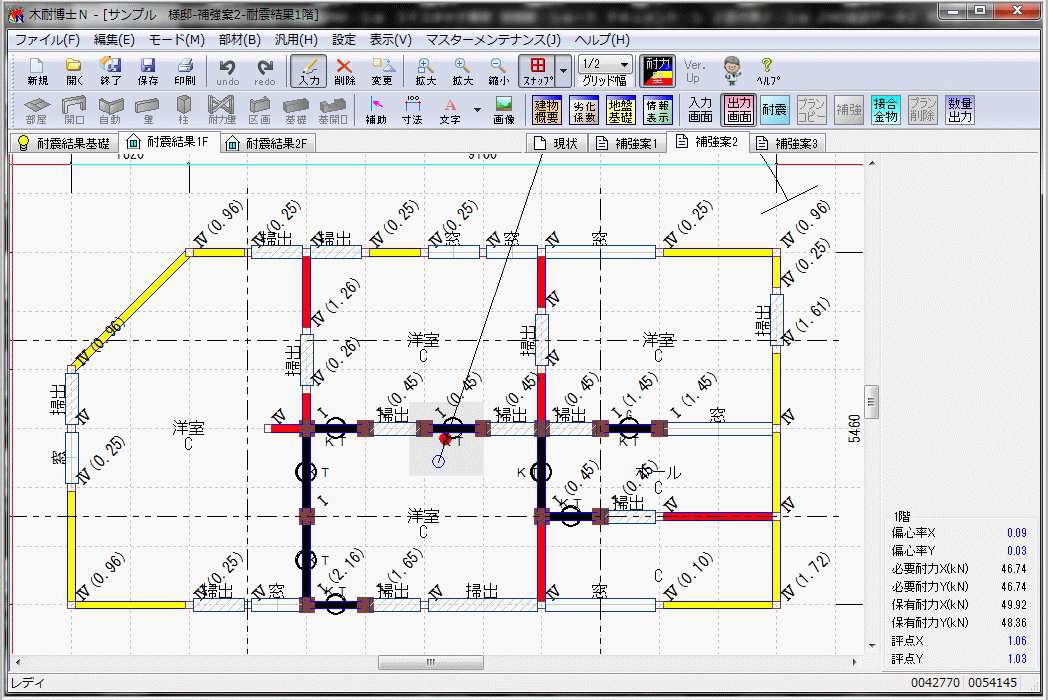
Task: Click the 印刷 (print) icon
Action: coord(185,71)
